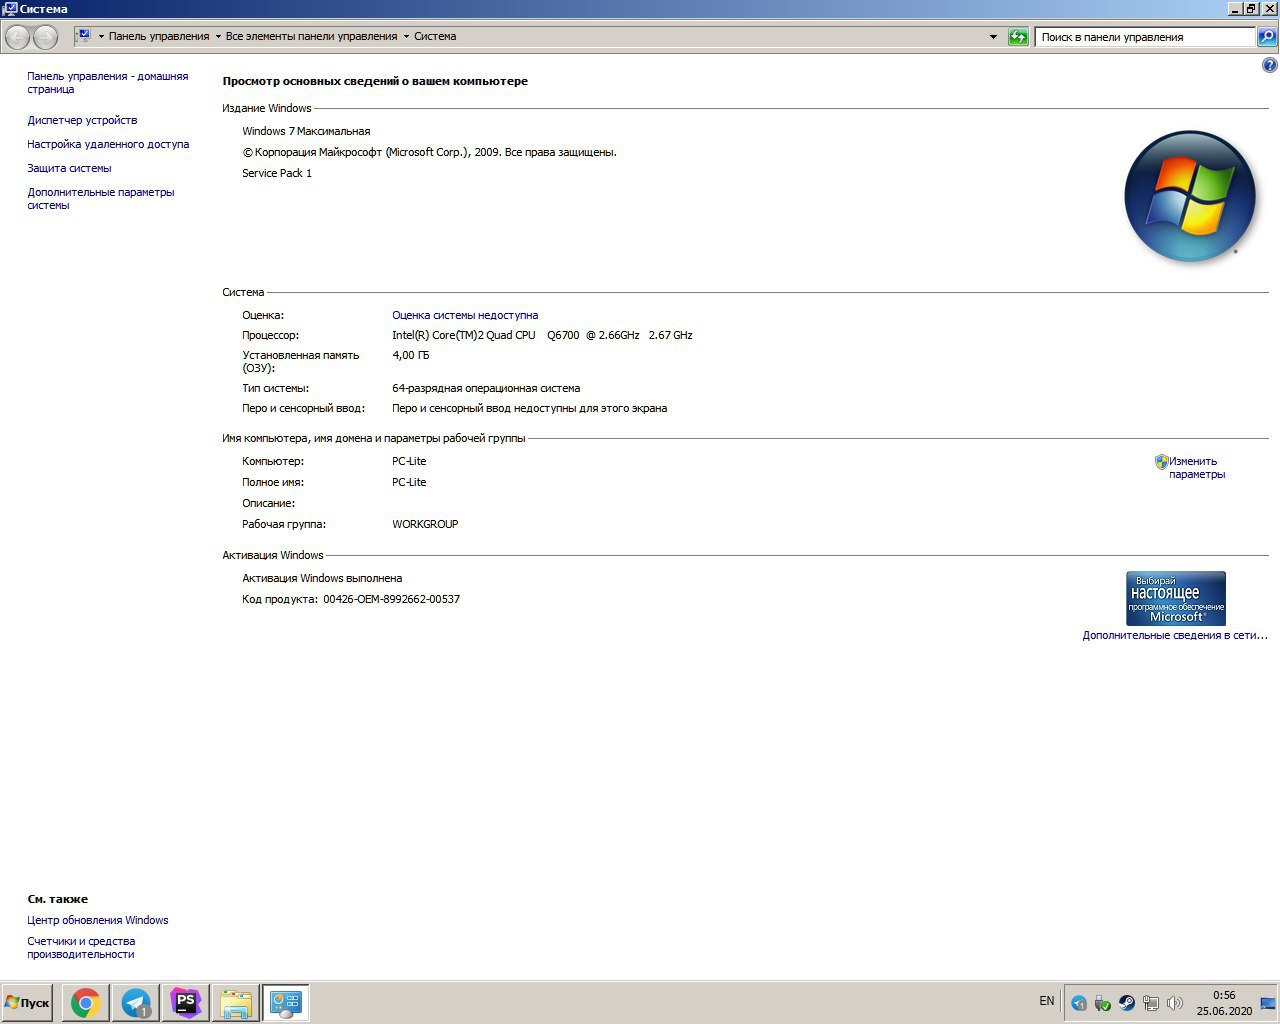Expand the dropdown arrow after Панель управления
1280x1024 pixels.
[218, 37]
